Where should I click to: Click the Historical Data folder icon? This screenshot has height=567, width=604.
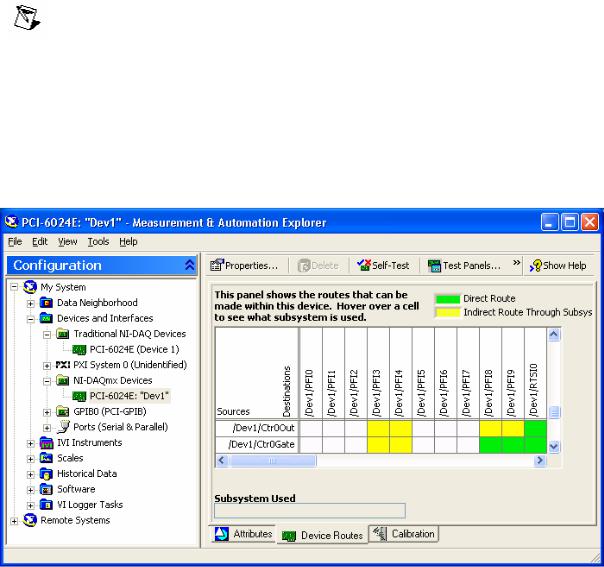pyautogui.click(x=46, y=474)
